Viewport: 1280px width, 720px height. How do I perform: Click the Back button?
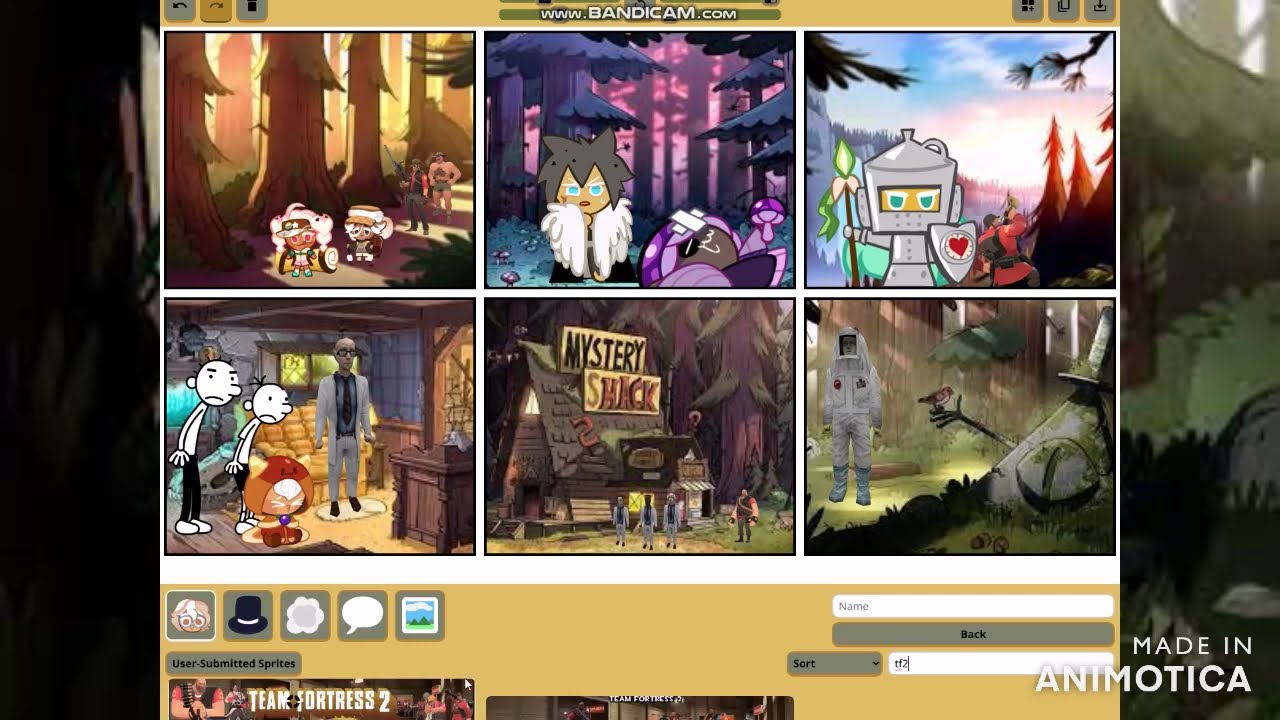coord(973,634)
